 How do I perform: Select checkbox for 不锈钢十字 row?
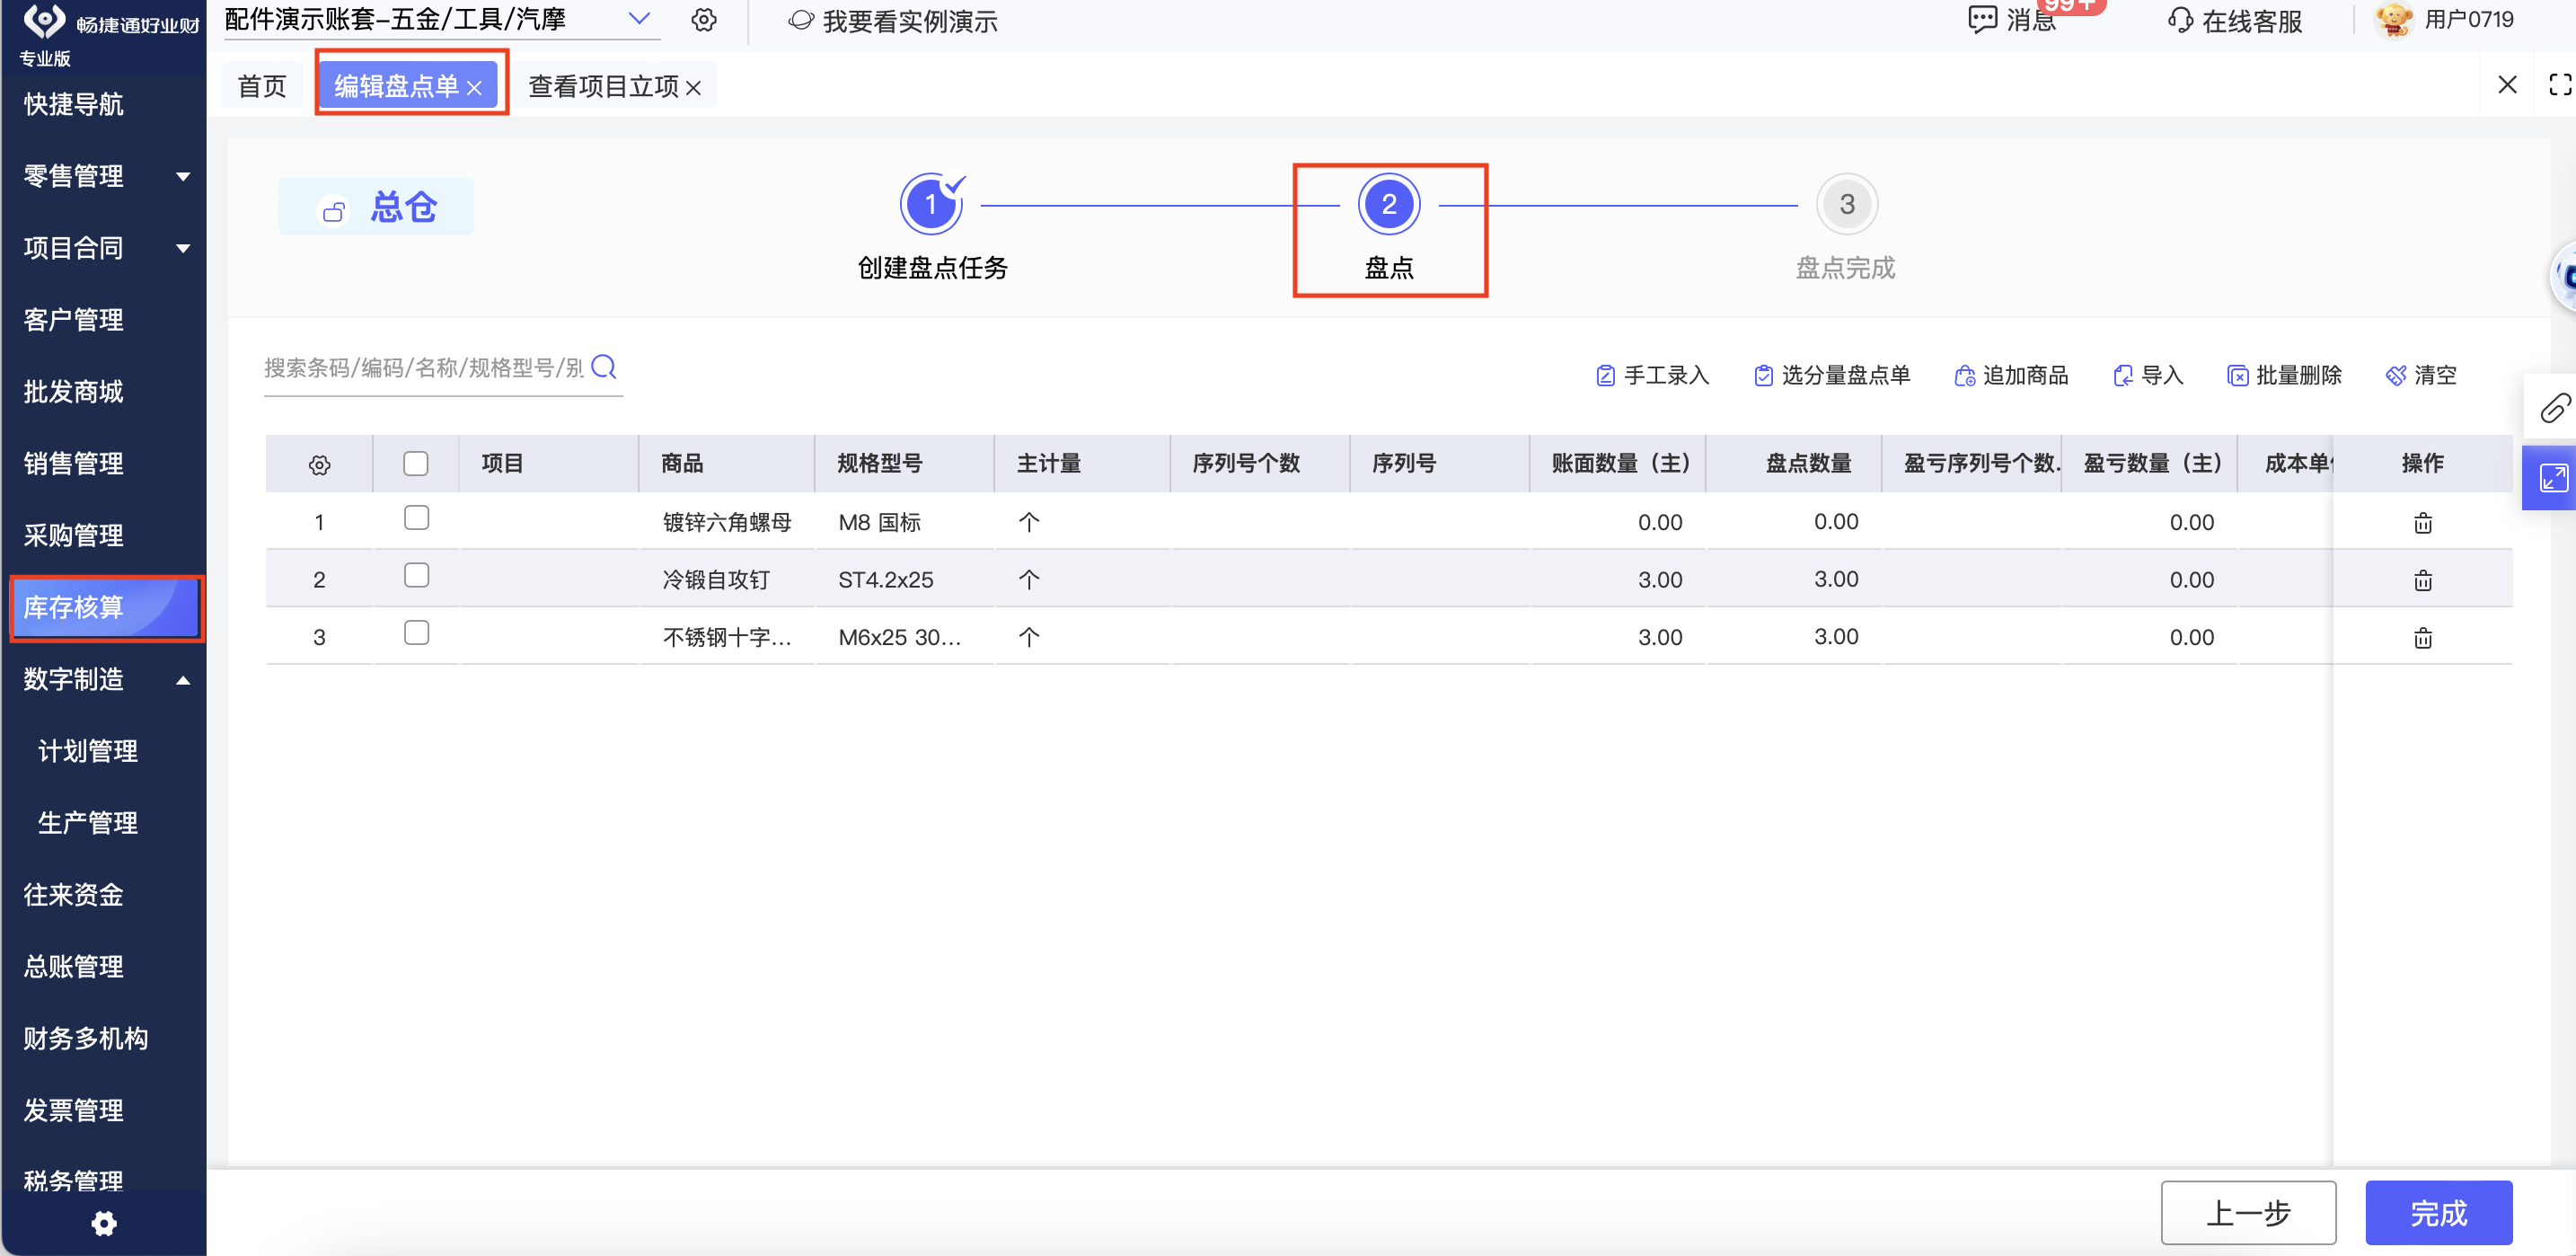[416, 633]
